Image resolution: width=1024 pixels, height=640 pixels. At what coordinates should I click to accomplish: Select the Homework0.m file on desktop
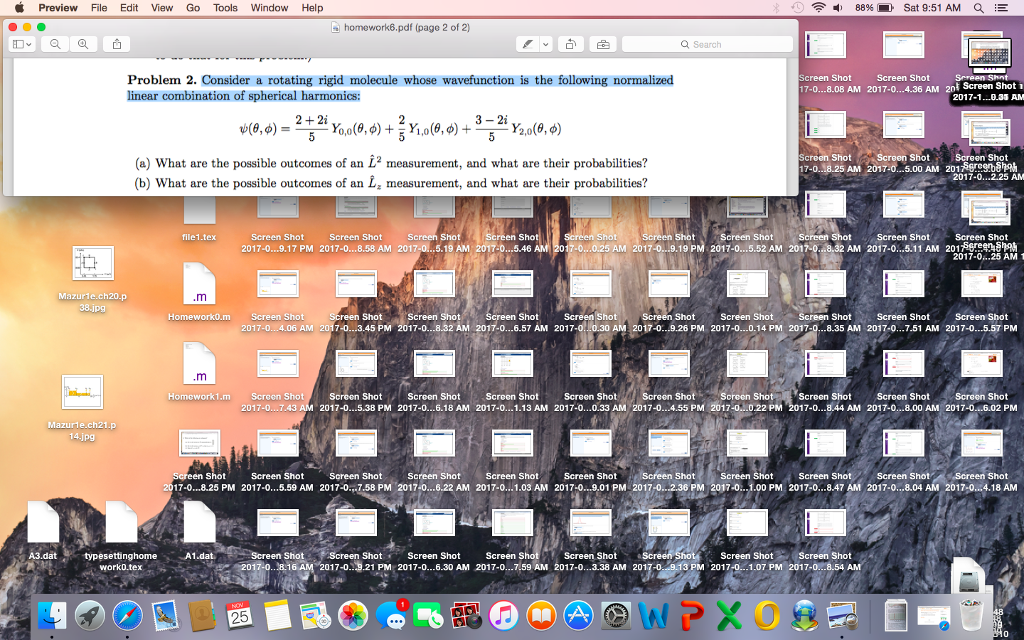tap(200, 284)
